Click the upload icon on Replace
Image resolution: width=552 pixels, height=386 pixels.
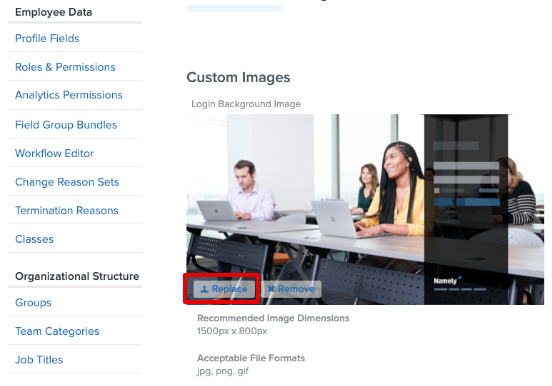[204, 289]
